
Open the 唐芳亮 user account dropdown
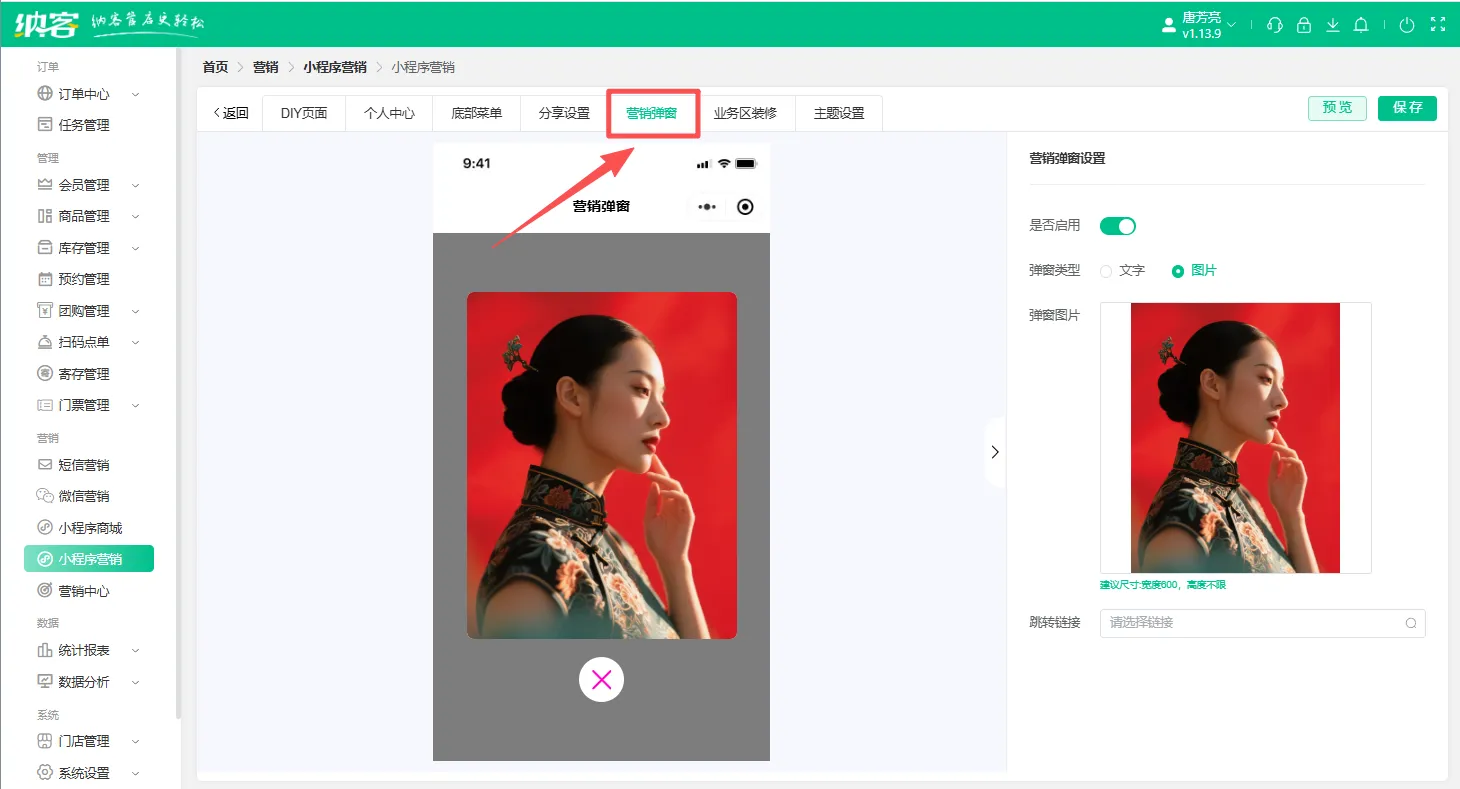pyautogui.click(x=1200, y=25)
